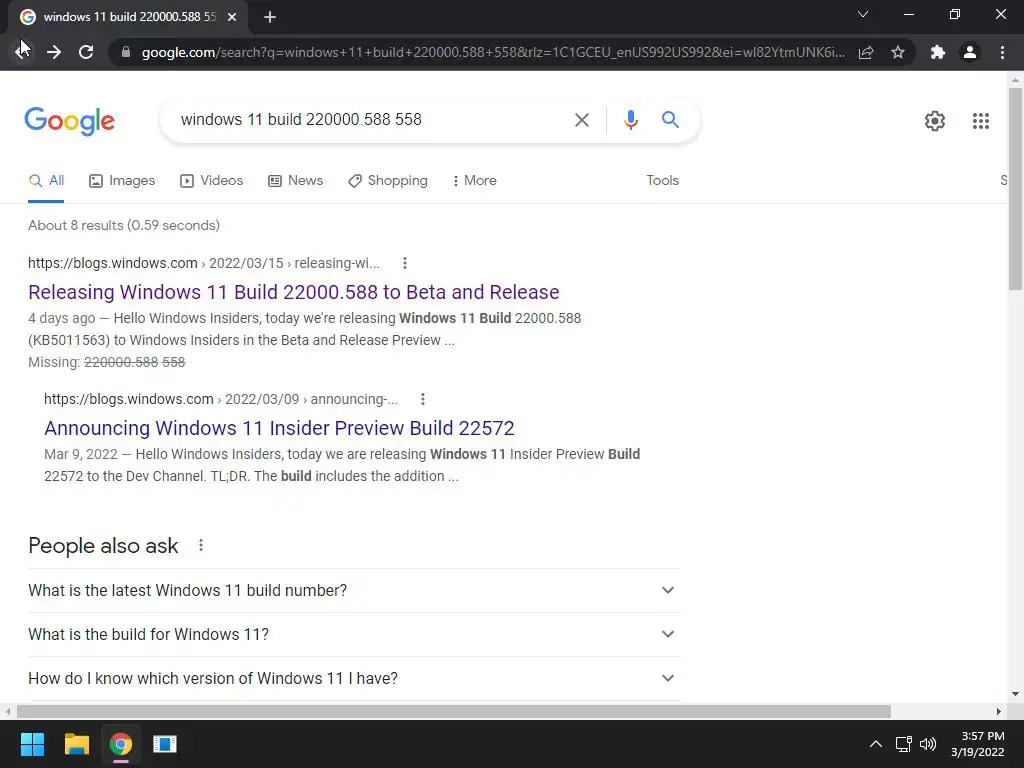Open the blue window app on the taskbar

pos(165,744)
